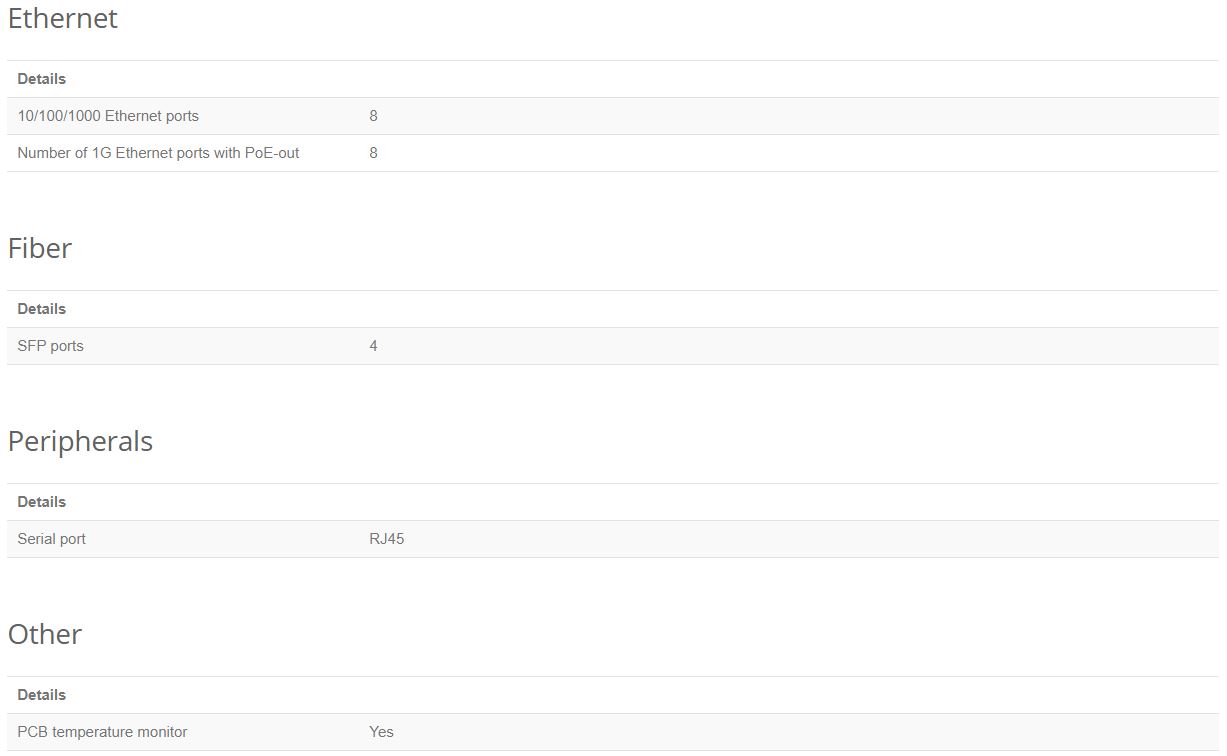1227x756 pixels.
Task: Select Number of 1G Ethernet ports with PoE-out
Action: coord(158,153)
